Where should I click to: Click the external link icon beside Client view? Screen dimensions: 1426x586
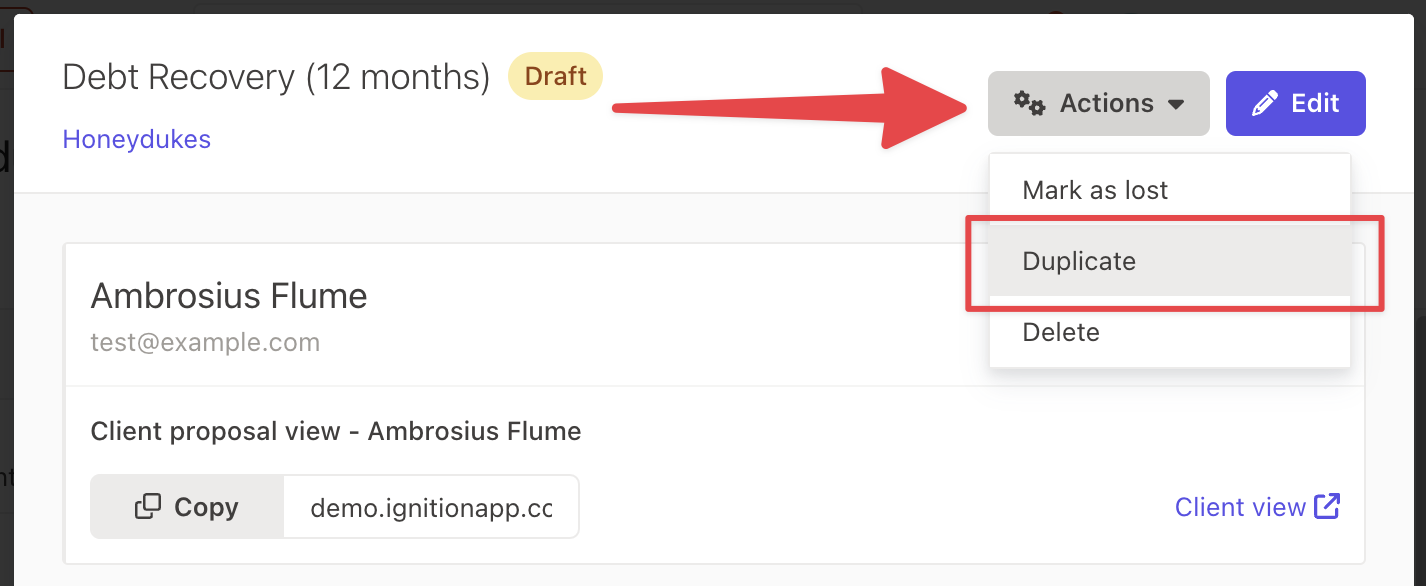pyautogui.click(x=1327, y=506)
